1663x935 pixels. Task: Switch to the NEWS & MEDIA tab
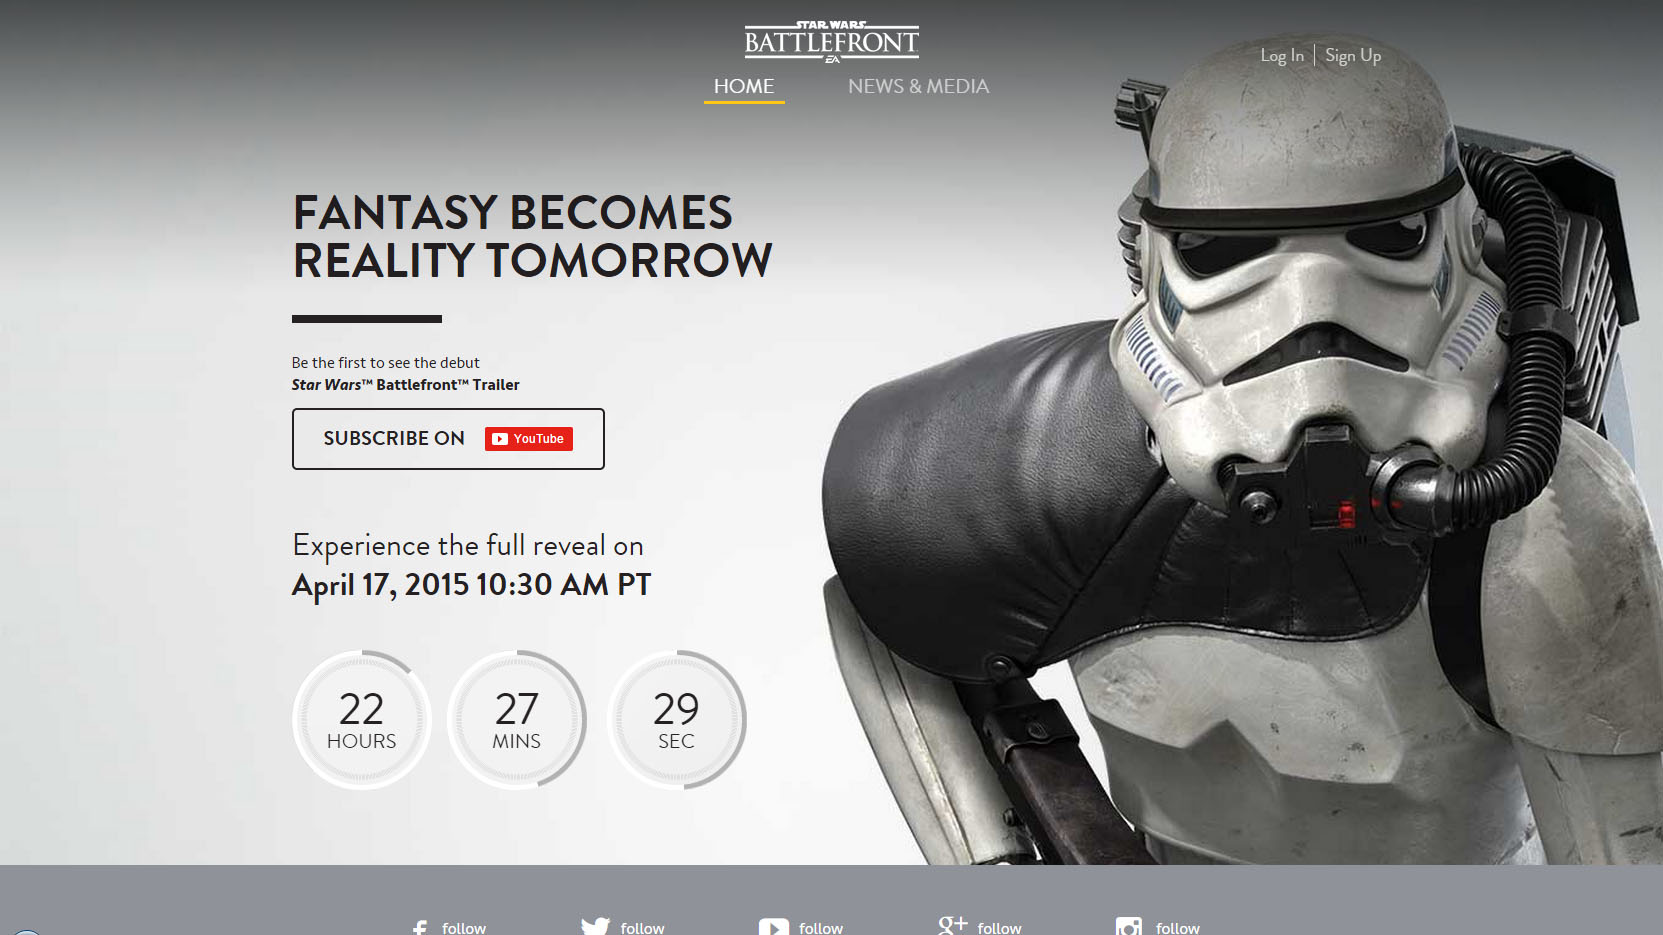918,86
